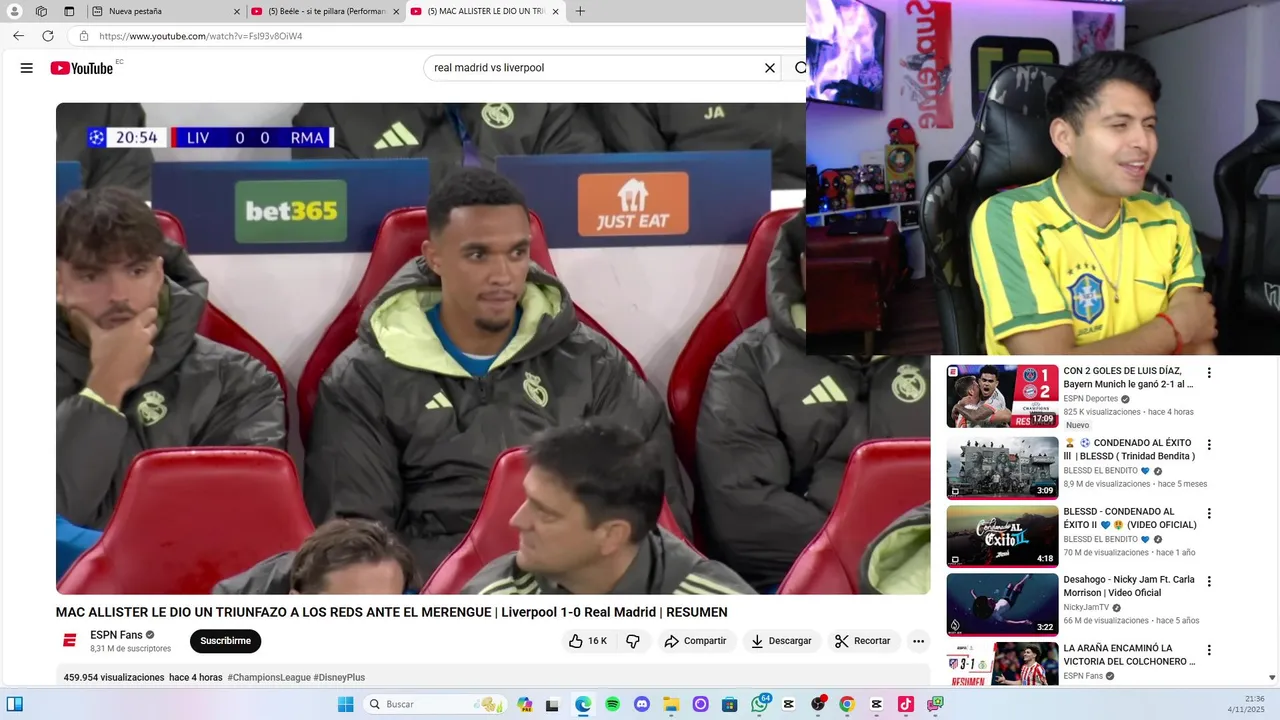This screenshot has height=720, width=1280.
Task: Open Microsoft Store from the taskbar
Action: pyautogui.click(x=730, y=704)
